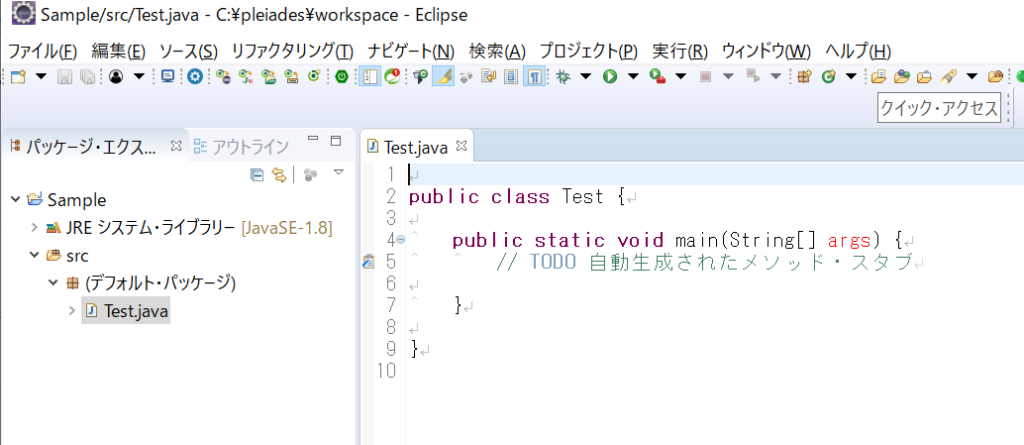Collapse the (デフォルト・パッケージ) node
Screen dimensions: 1024x445
(54, 283)
